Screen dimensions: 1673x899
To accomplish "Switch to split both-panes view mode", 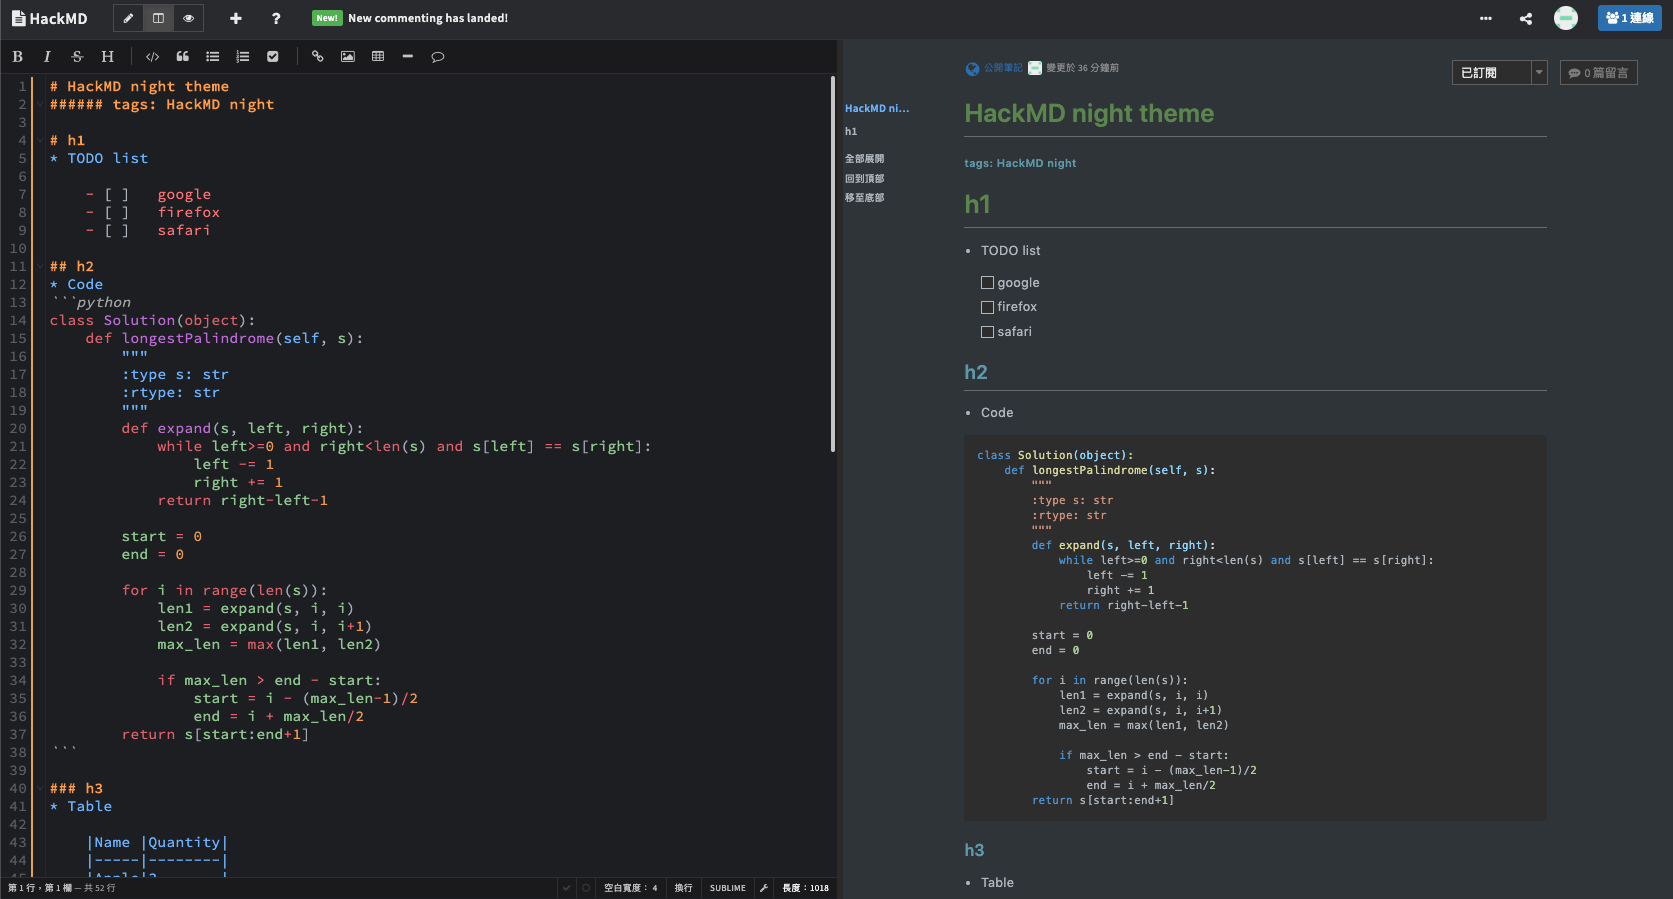I will pos(158,18).
